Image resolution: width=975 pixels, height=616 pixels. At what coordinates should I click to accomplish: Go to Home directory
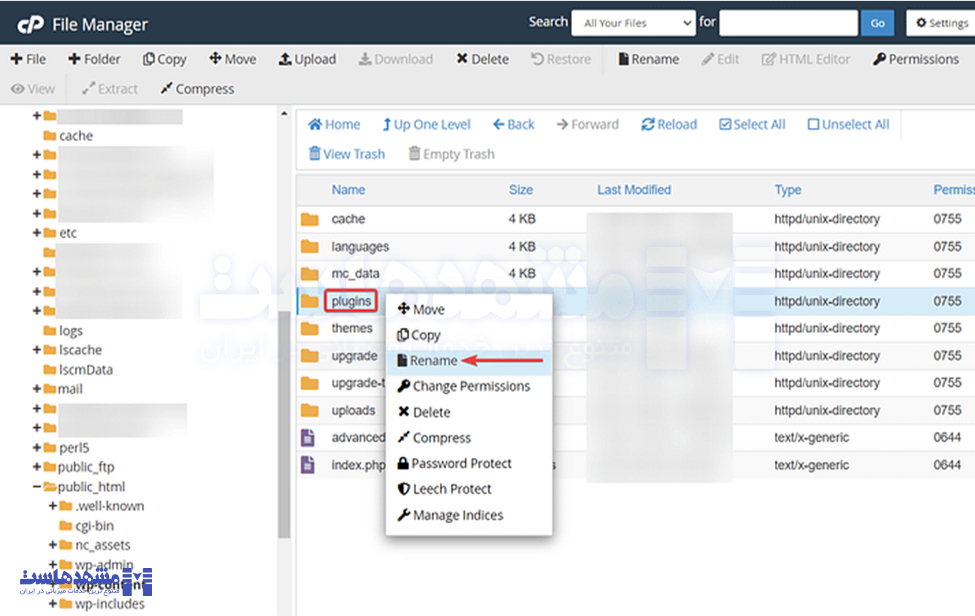click(x=315, y=125)
